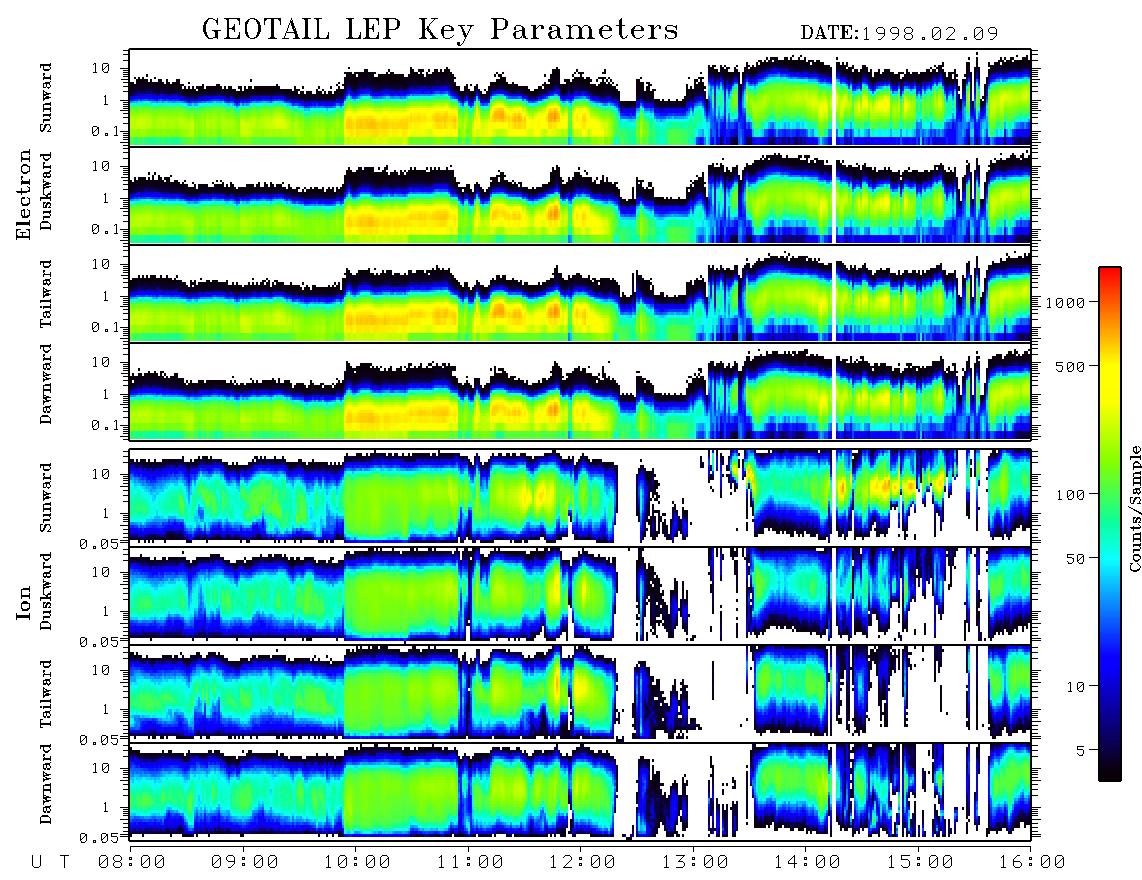The width and height of the screenshot is (1142, 880).
Task: Select the Ion Duskward spectrogram panel
Action: pos(580,595)
